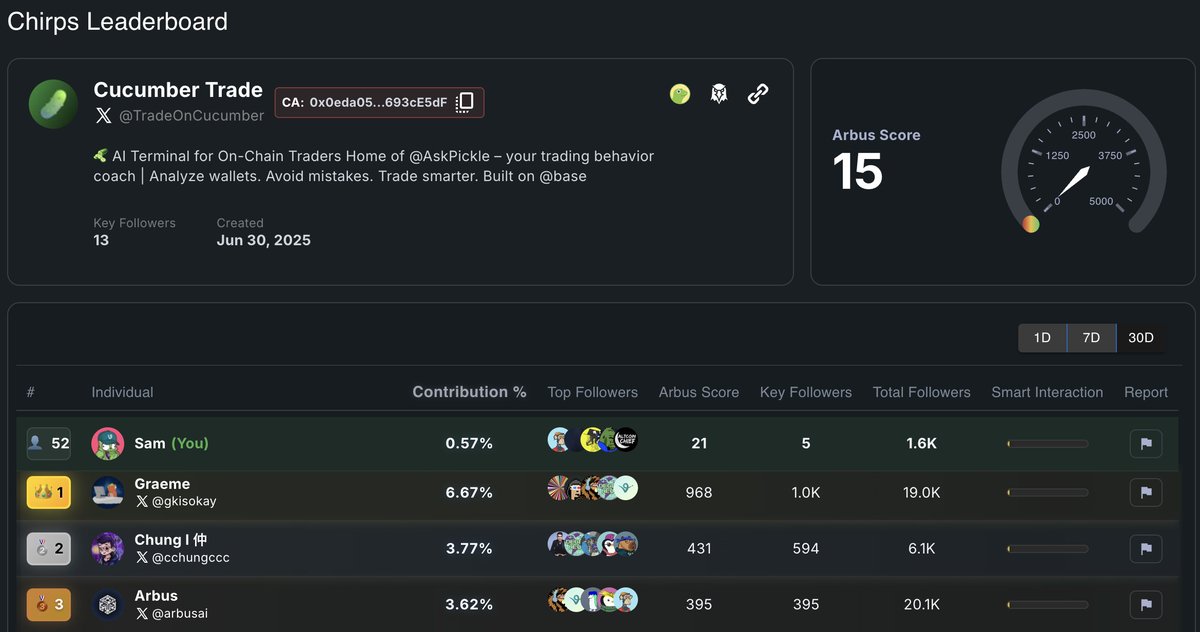Click Arbus's 20.1K total followers value
The image size is (1200, 632).
coord(921,604)
